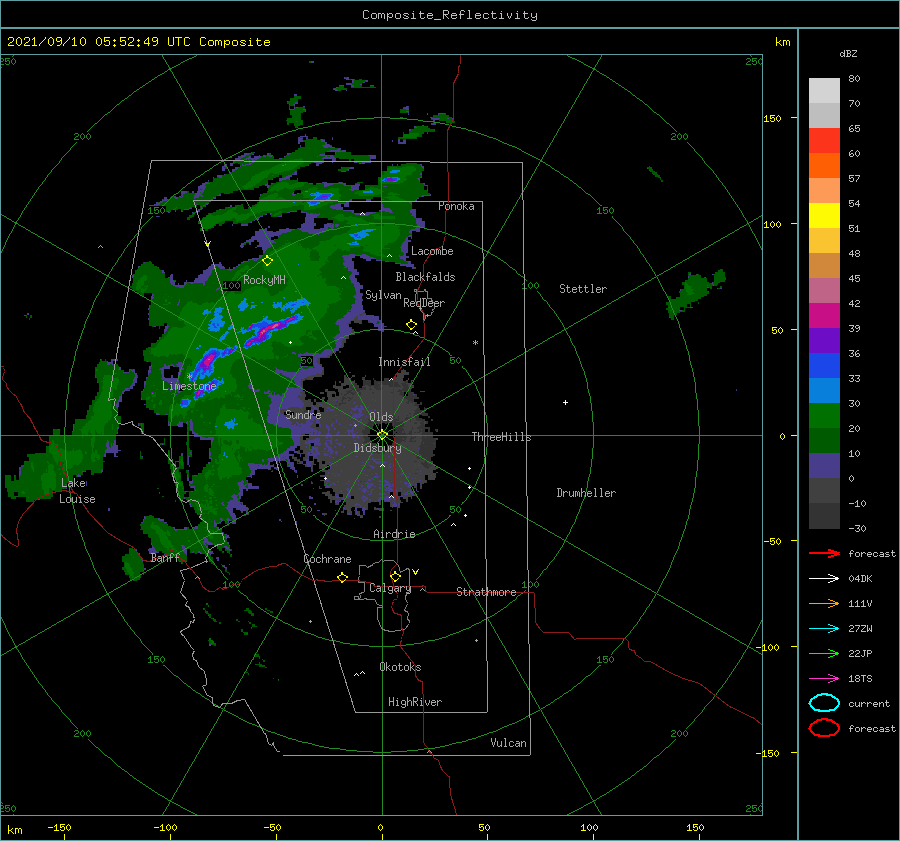The height and width of the screenshot is (841, 900).
Task: Click the green 22JP arrow legend icon
Action: (x=824, y=653)
